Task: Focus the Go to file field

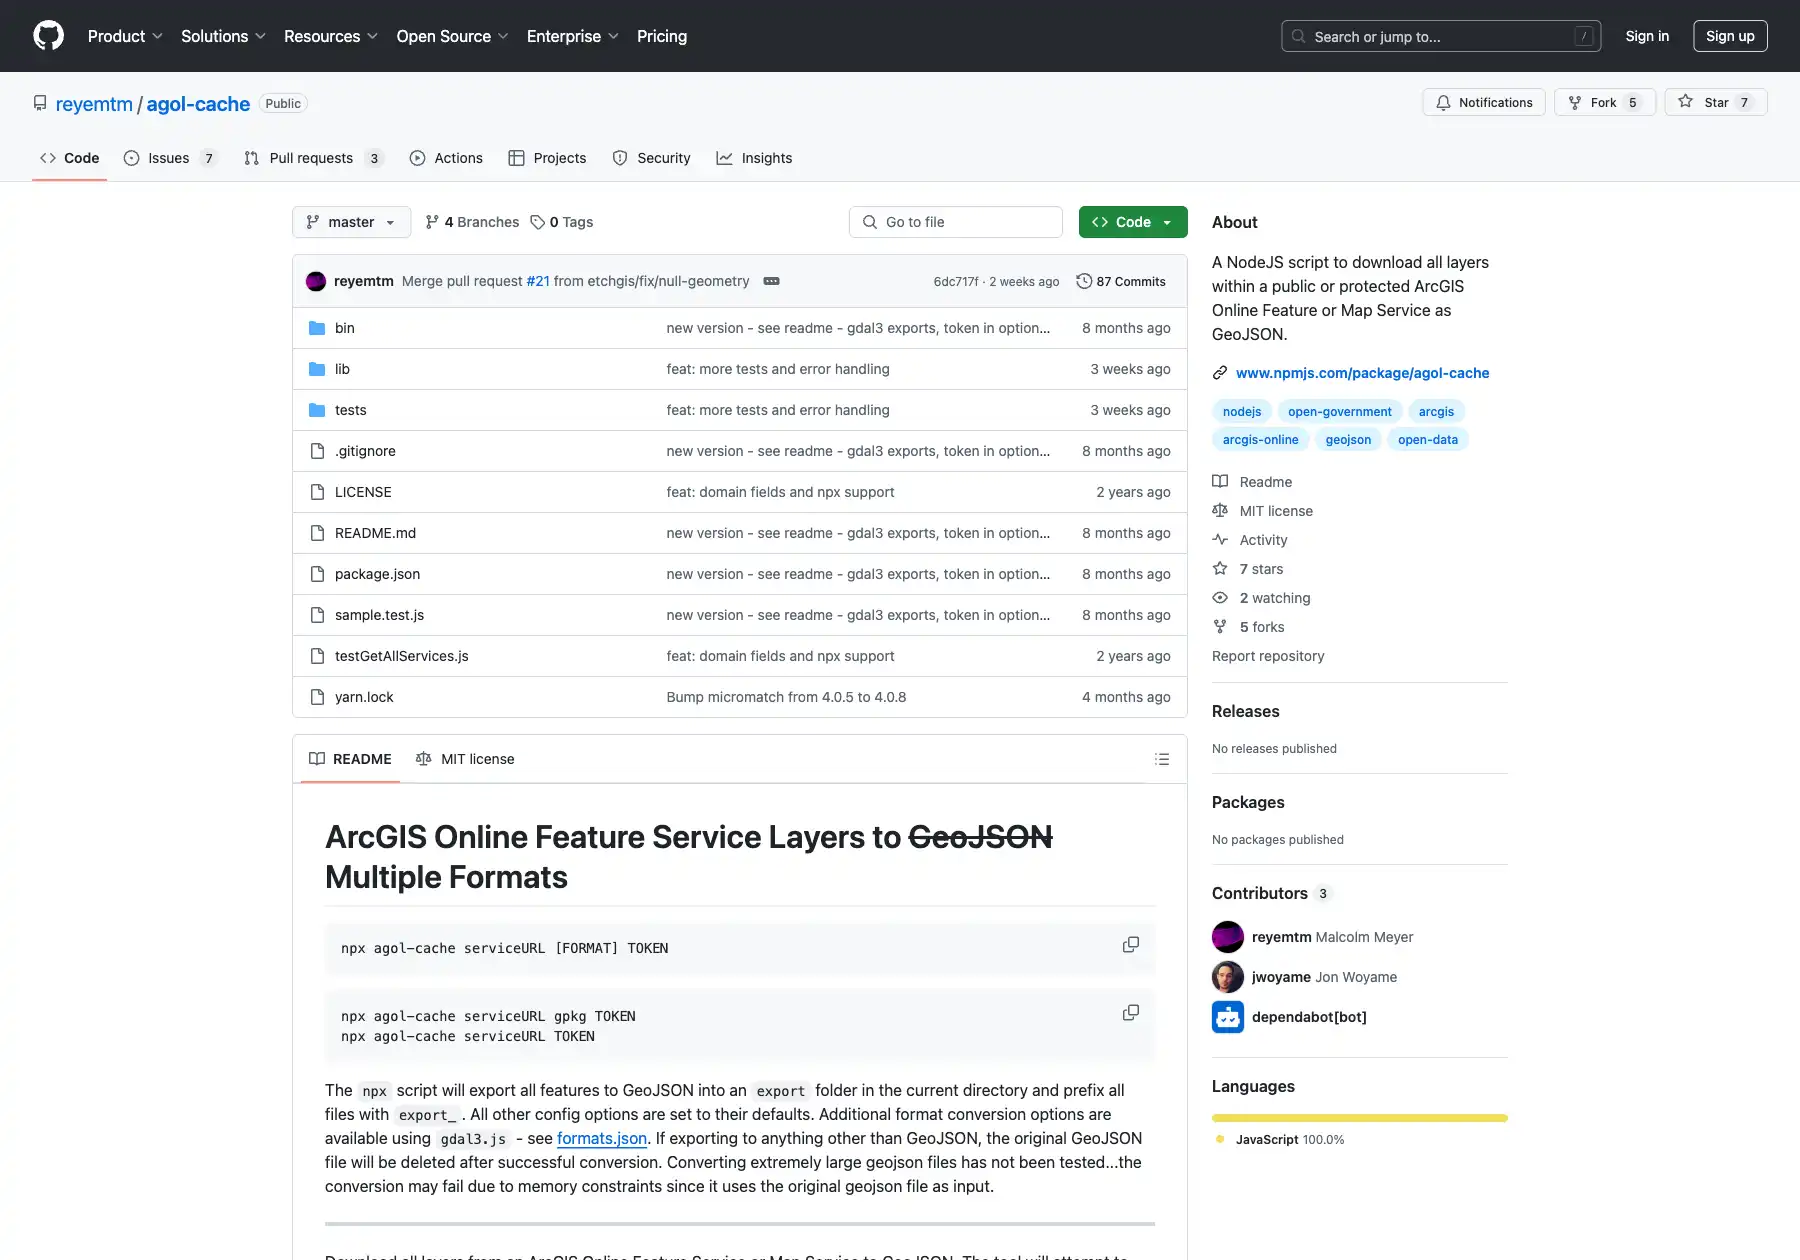Action: point(956,222)
